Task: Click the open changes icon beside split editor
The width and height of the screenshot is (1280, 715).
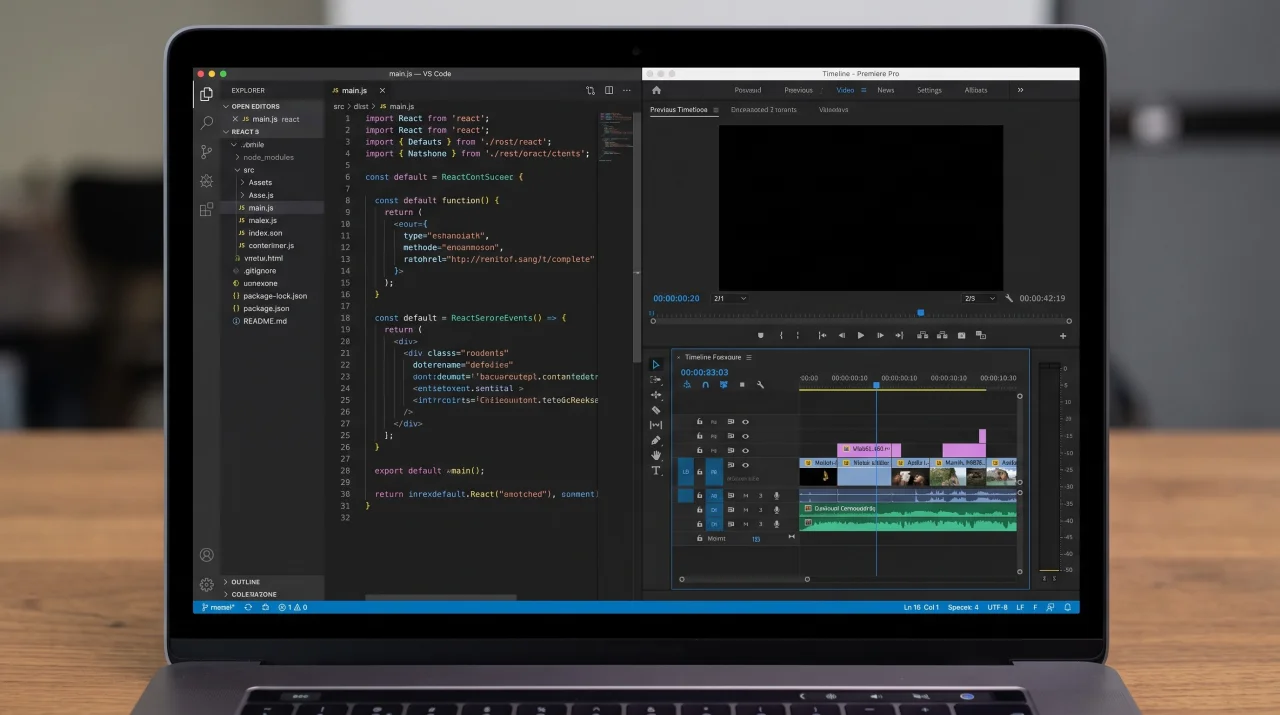Action: (x=590, y=90)
